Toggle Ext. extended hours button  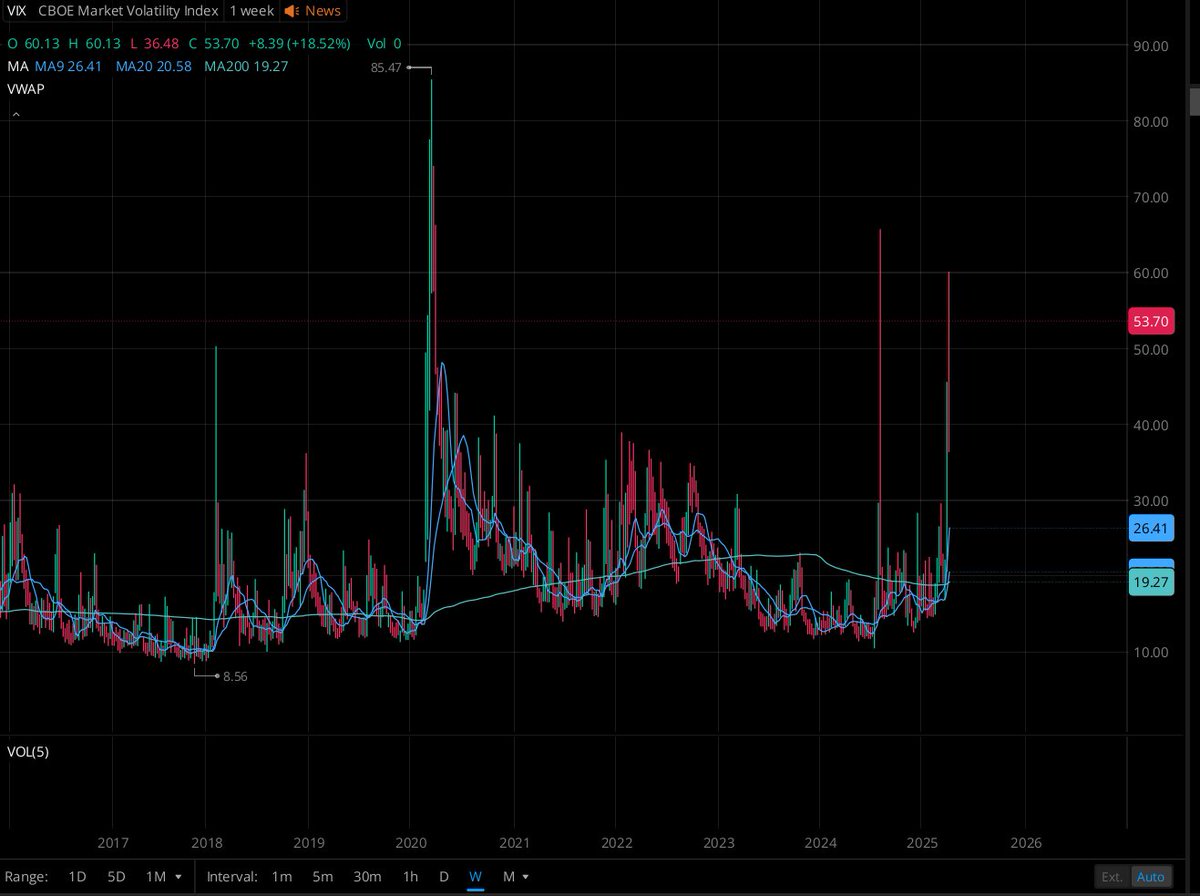tap(1112, 877)
